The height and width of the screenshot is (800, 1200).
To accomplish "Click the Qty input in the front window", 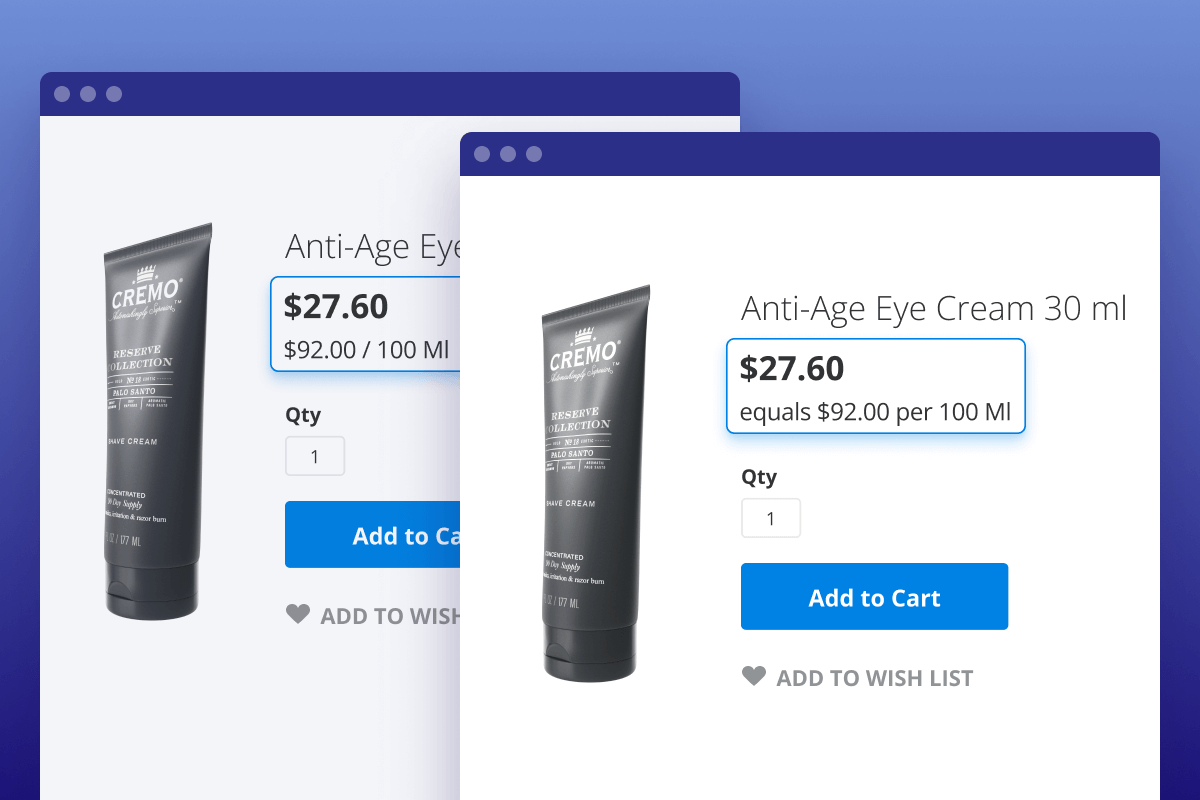I will click(770, 517).
